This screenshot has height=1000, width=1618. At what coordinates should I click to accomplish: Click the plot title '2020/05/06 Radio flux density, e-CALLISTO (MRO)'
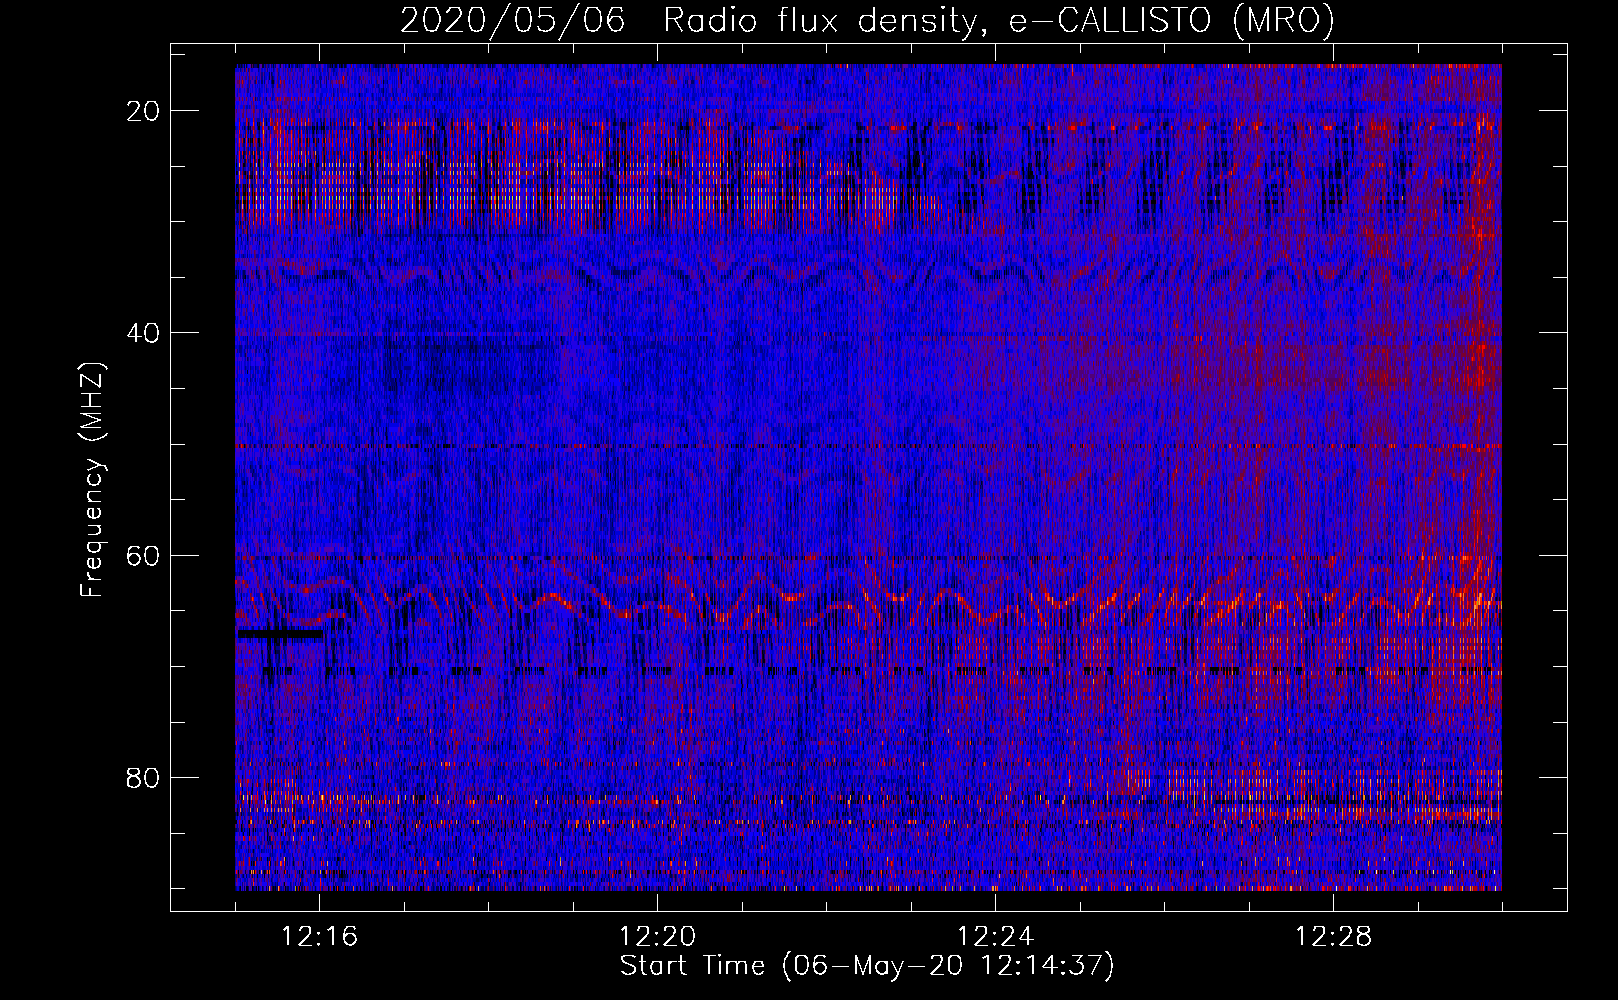coord(867,20)
